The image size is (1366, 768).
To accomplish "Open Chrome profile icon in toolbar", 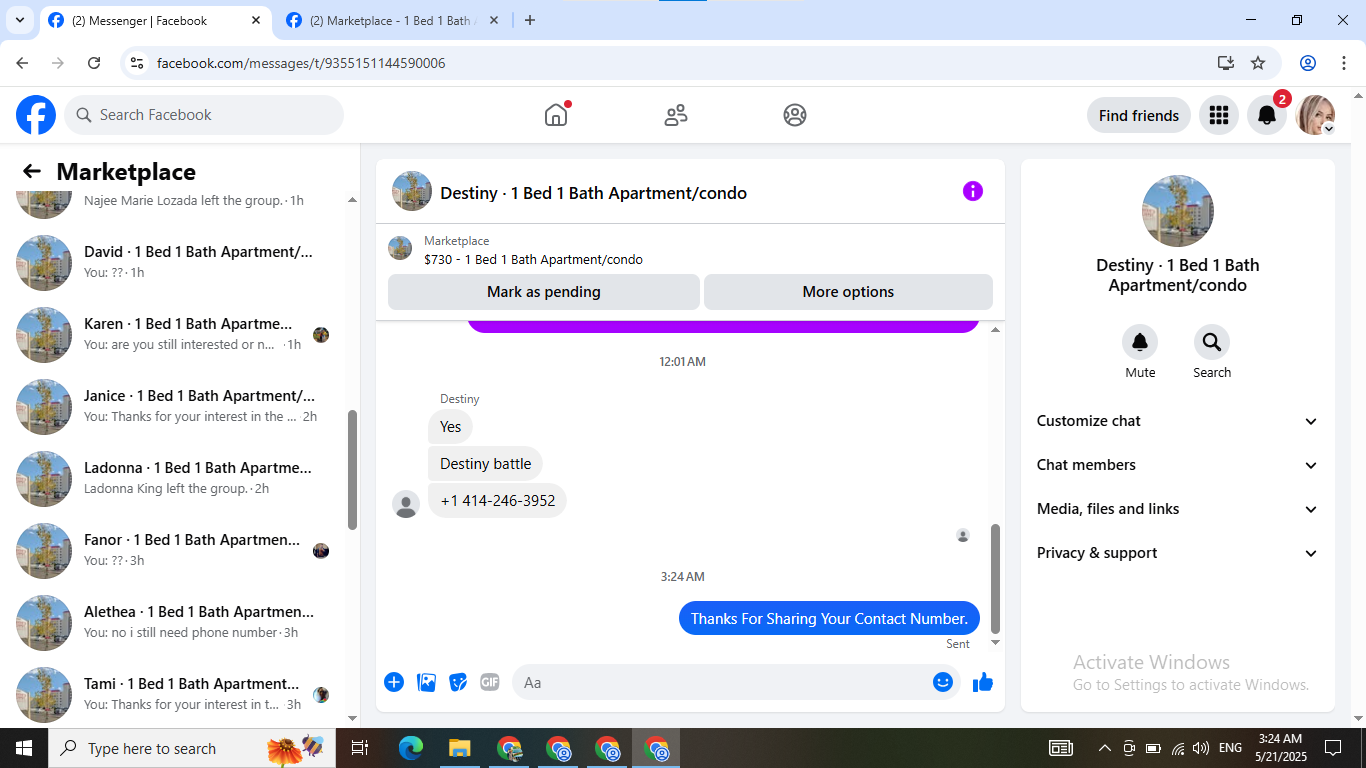I will [x=1308, y=63].
